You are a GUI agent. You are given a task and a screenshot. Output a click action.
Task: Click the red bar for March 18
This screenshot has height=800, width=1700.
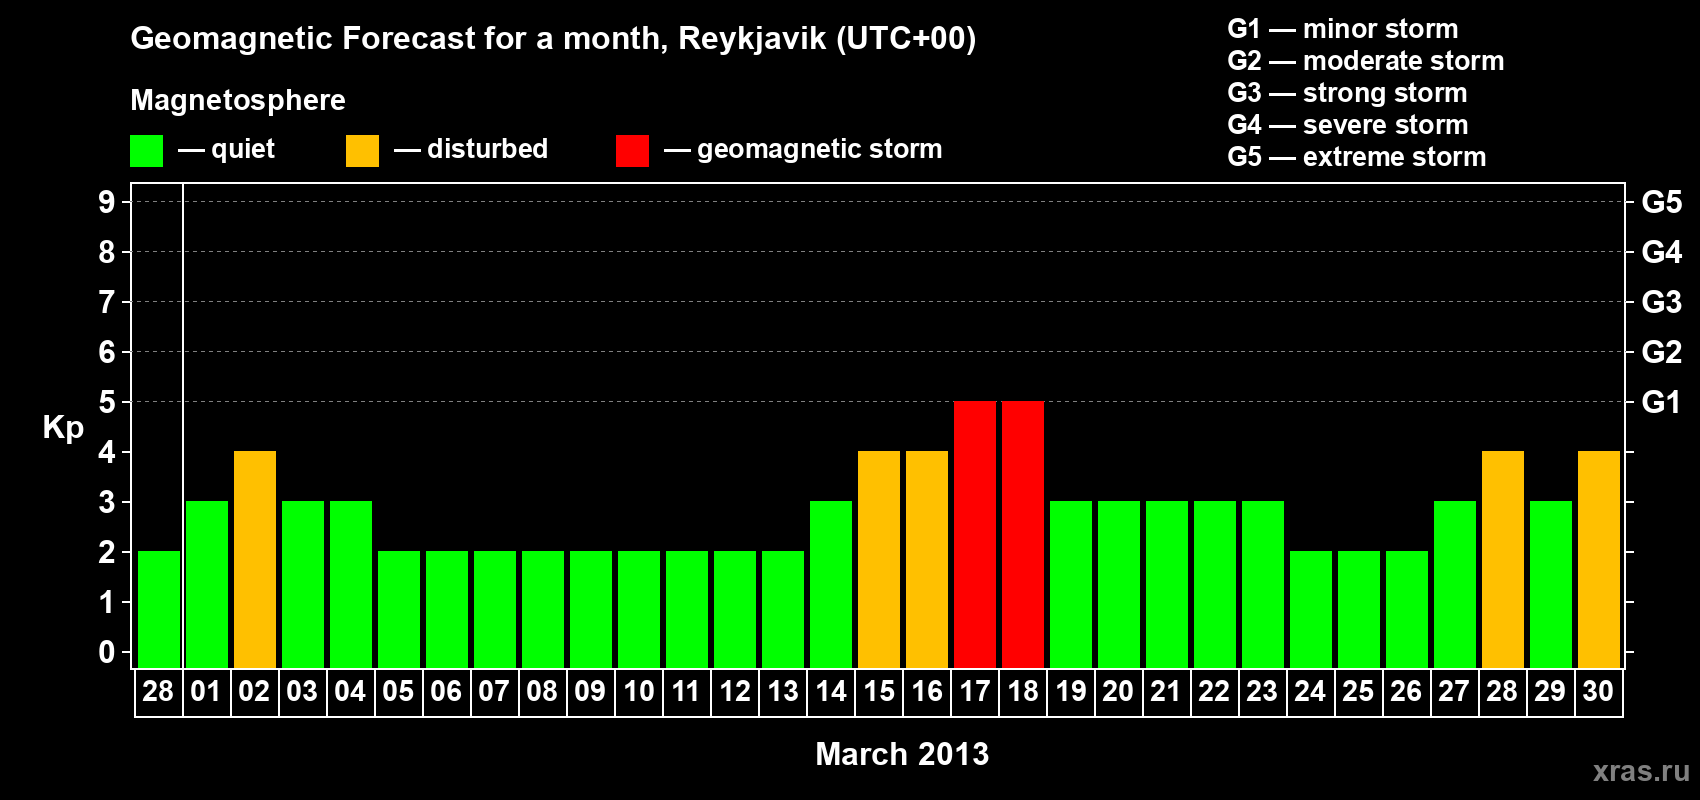click(1023, 535)
